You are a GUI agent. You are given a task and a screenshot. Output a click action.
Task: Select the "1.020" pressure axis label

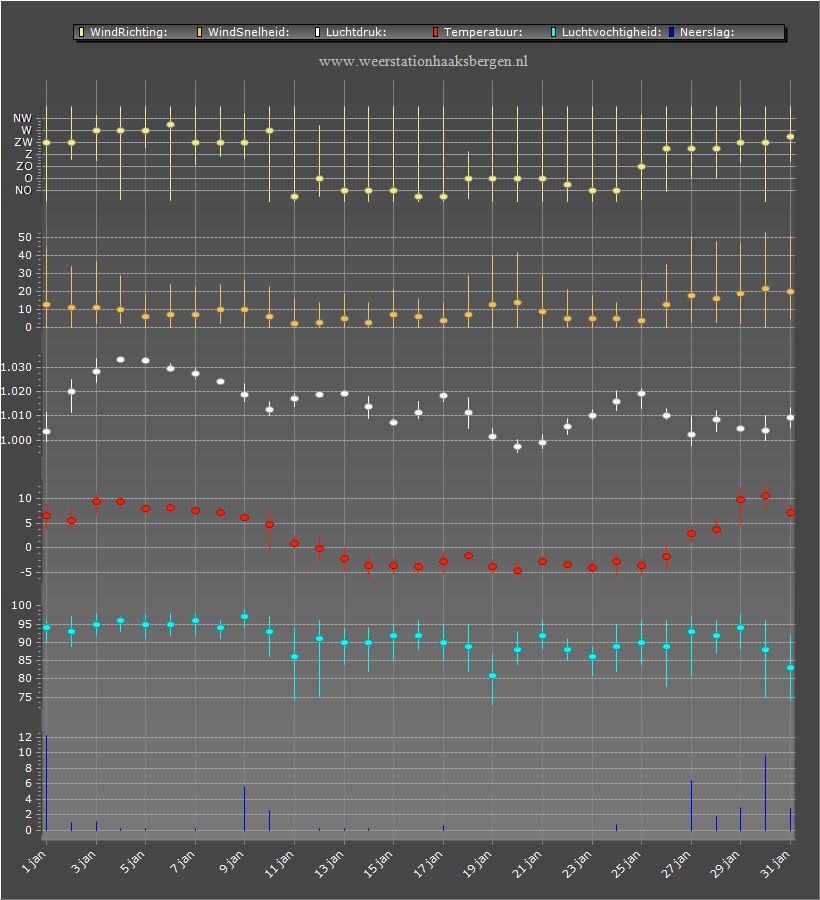pos(16,391)
